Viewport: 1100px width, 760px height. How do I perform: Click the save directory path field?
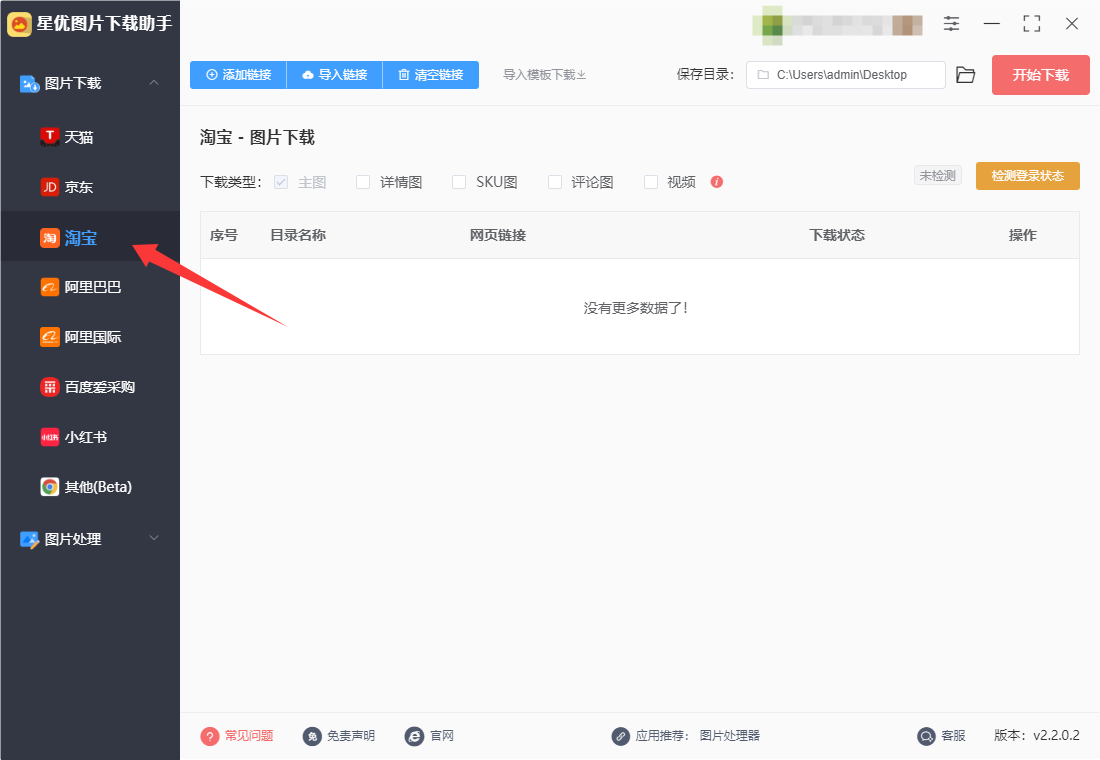tap(845, 75)
